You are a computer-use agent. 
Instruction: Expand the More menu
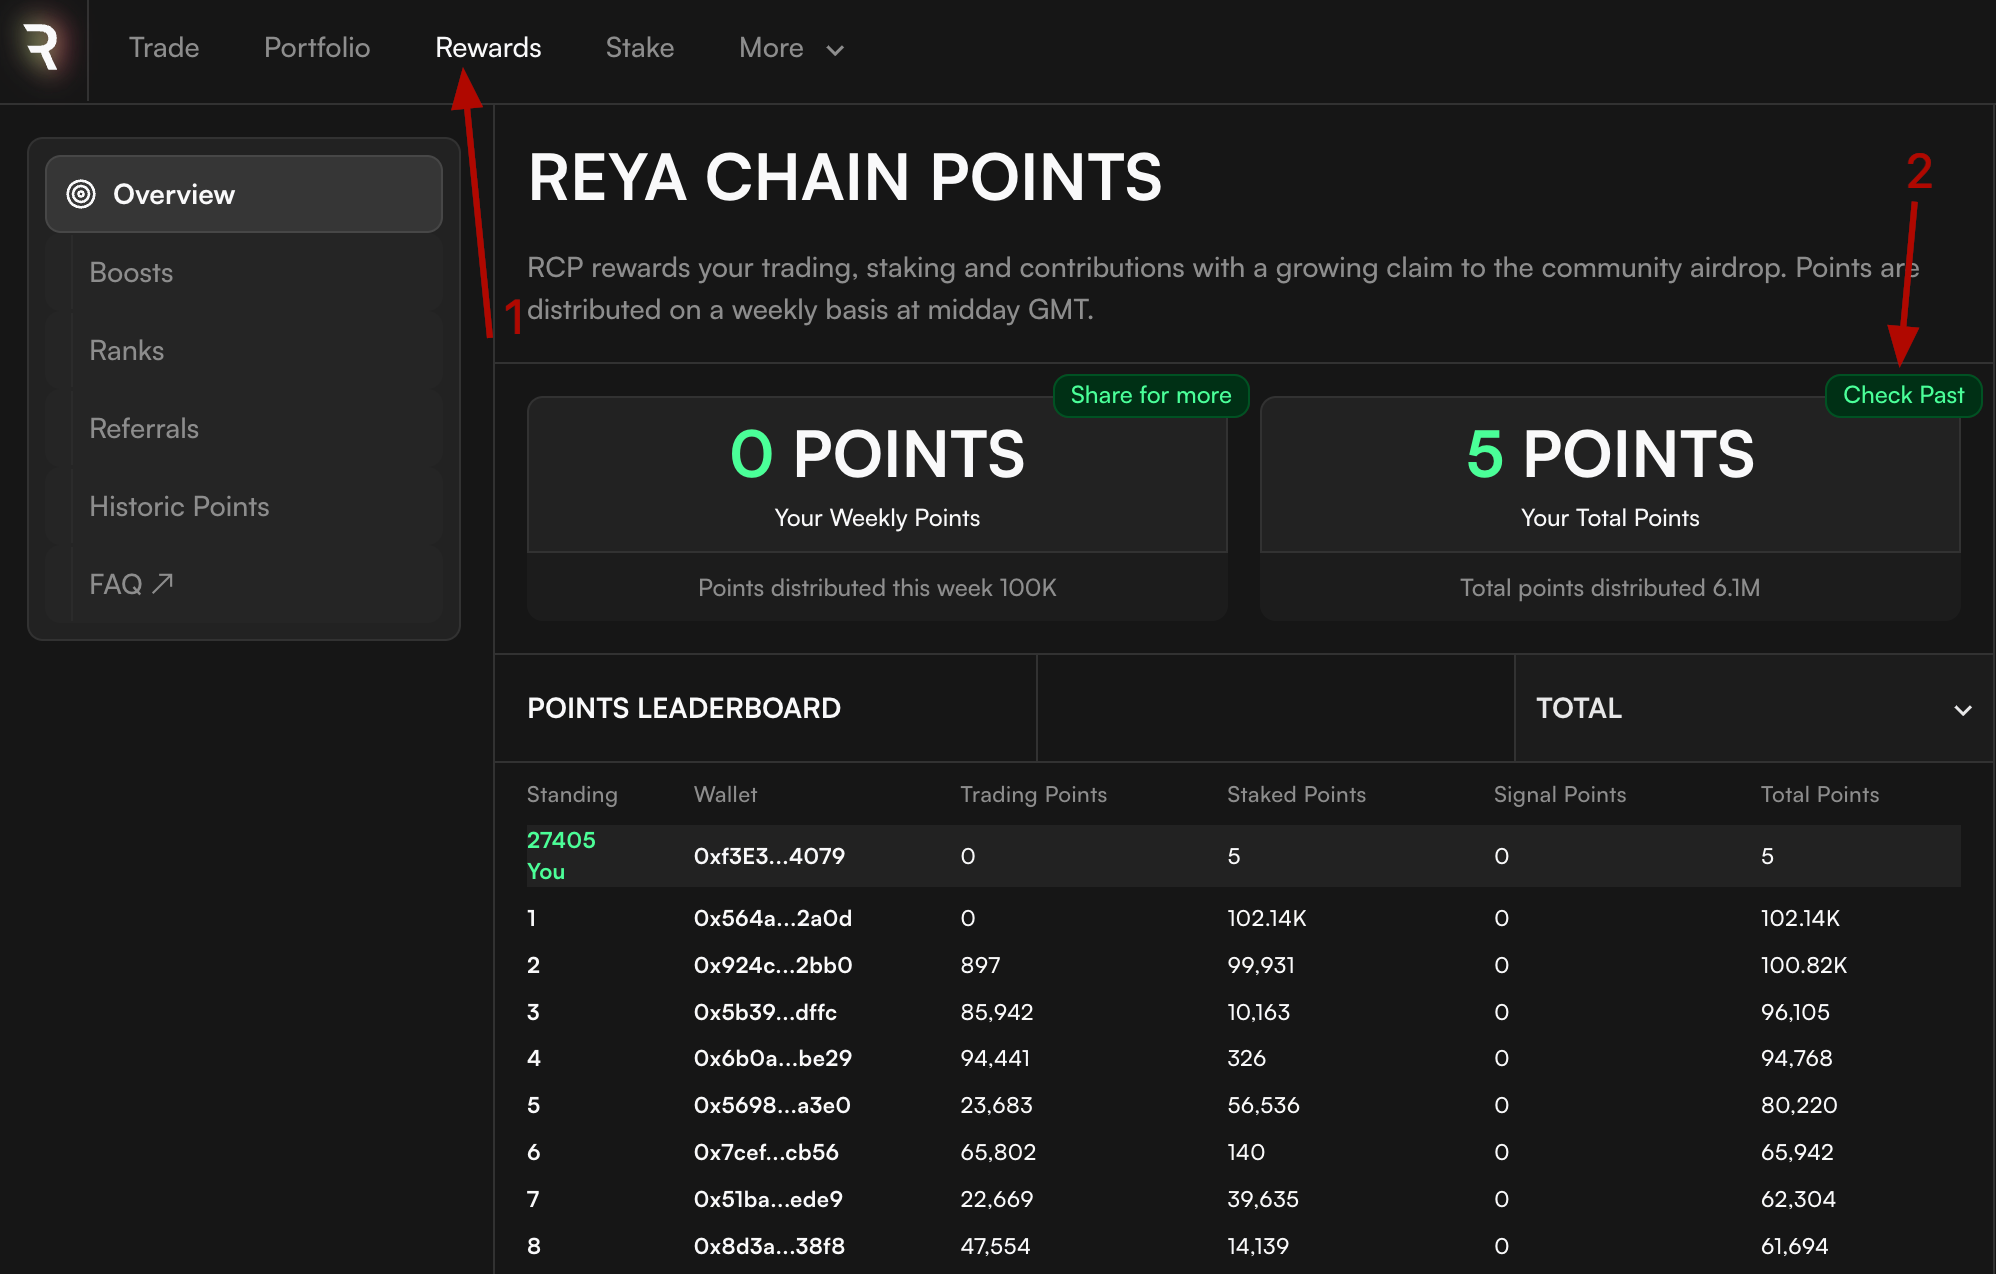tap(791, 48)
